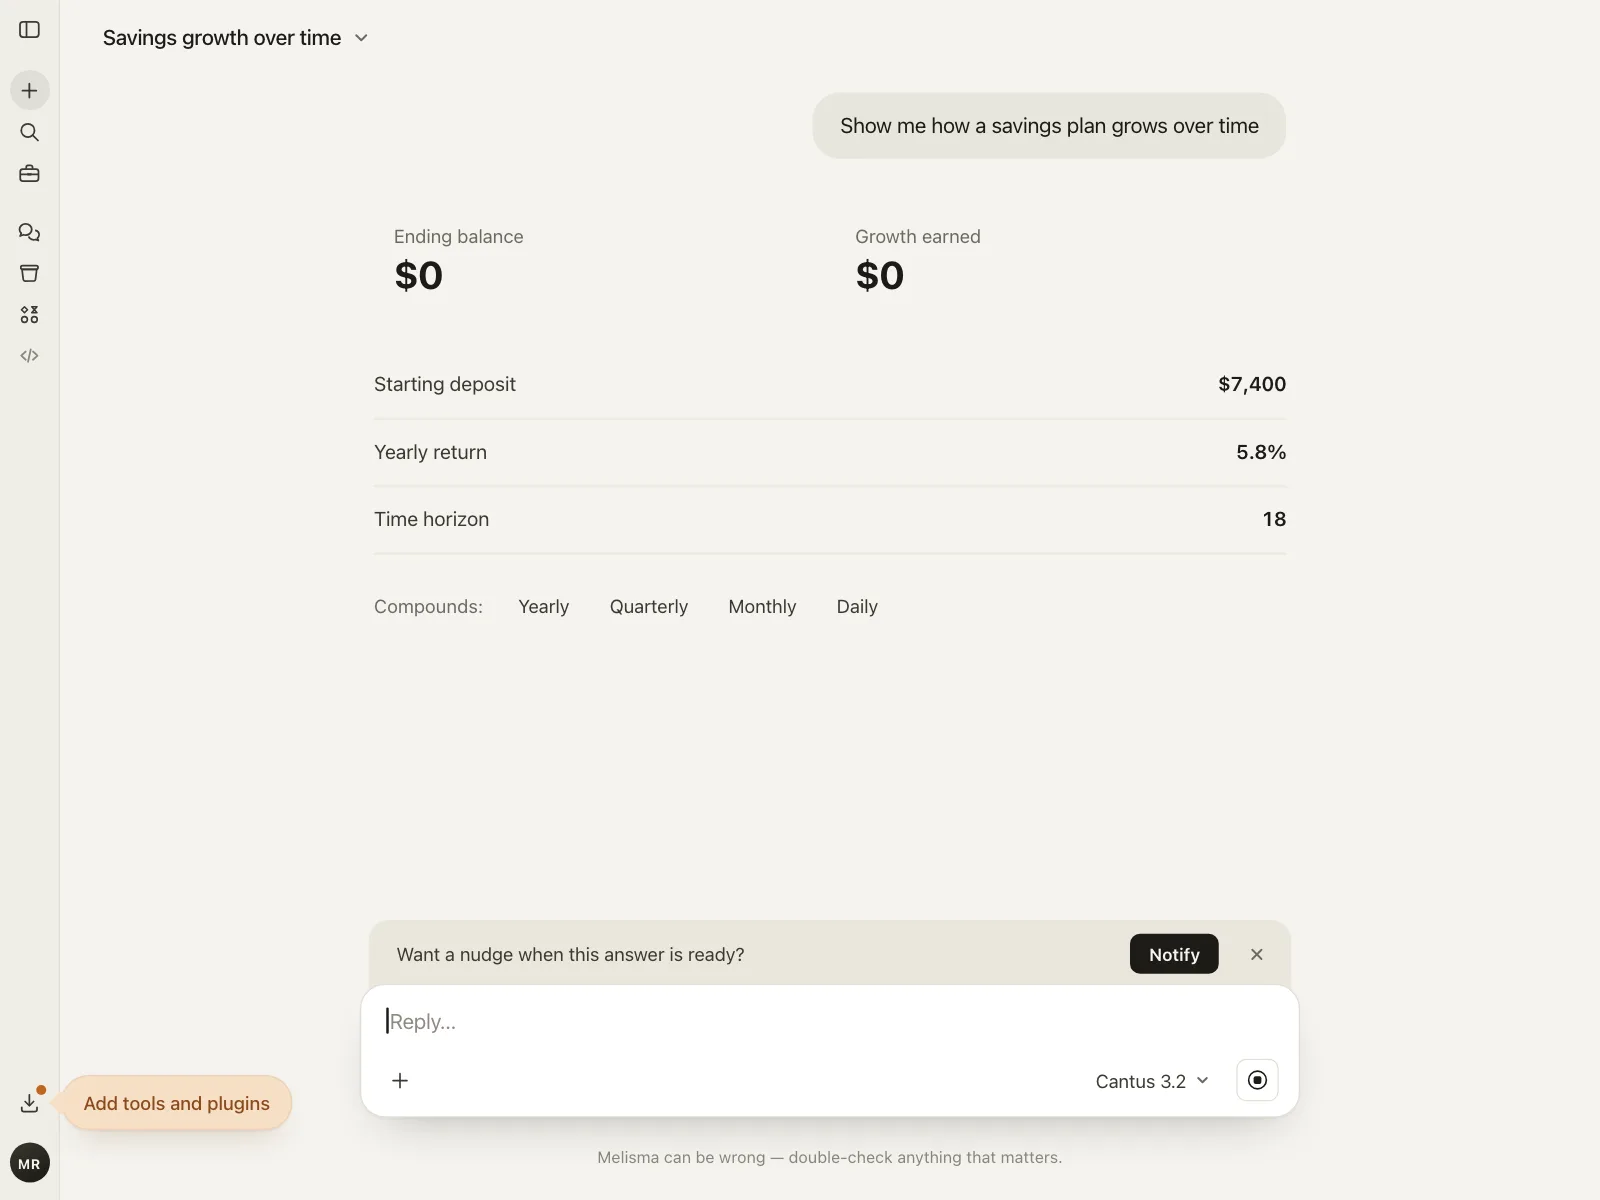The height and width of the screenshot is (1200, 1600).
Task: Open the Cantus 3.2 model selector
Action: click(1152, 1081)
